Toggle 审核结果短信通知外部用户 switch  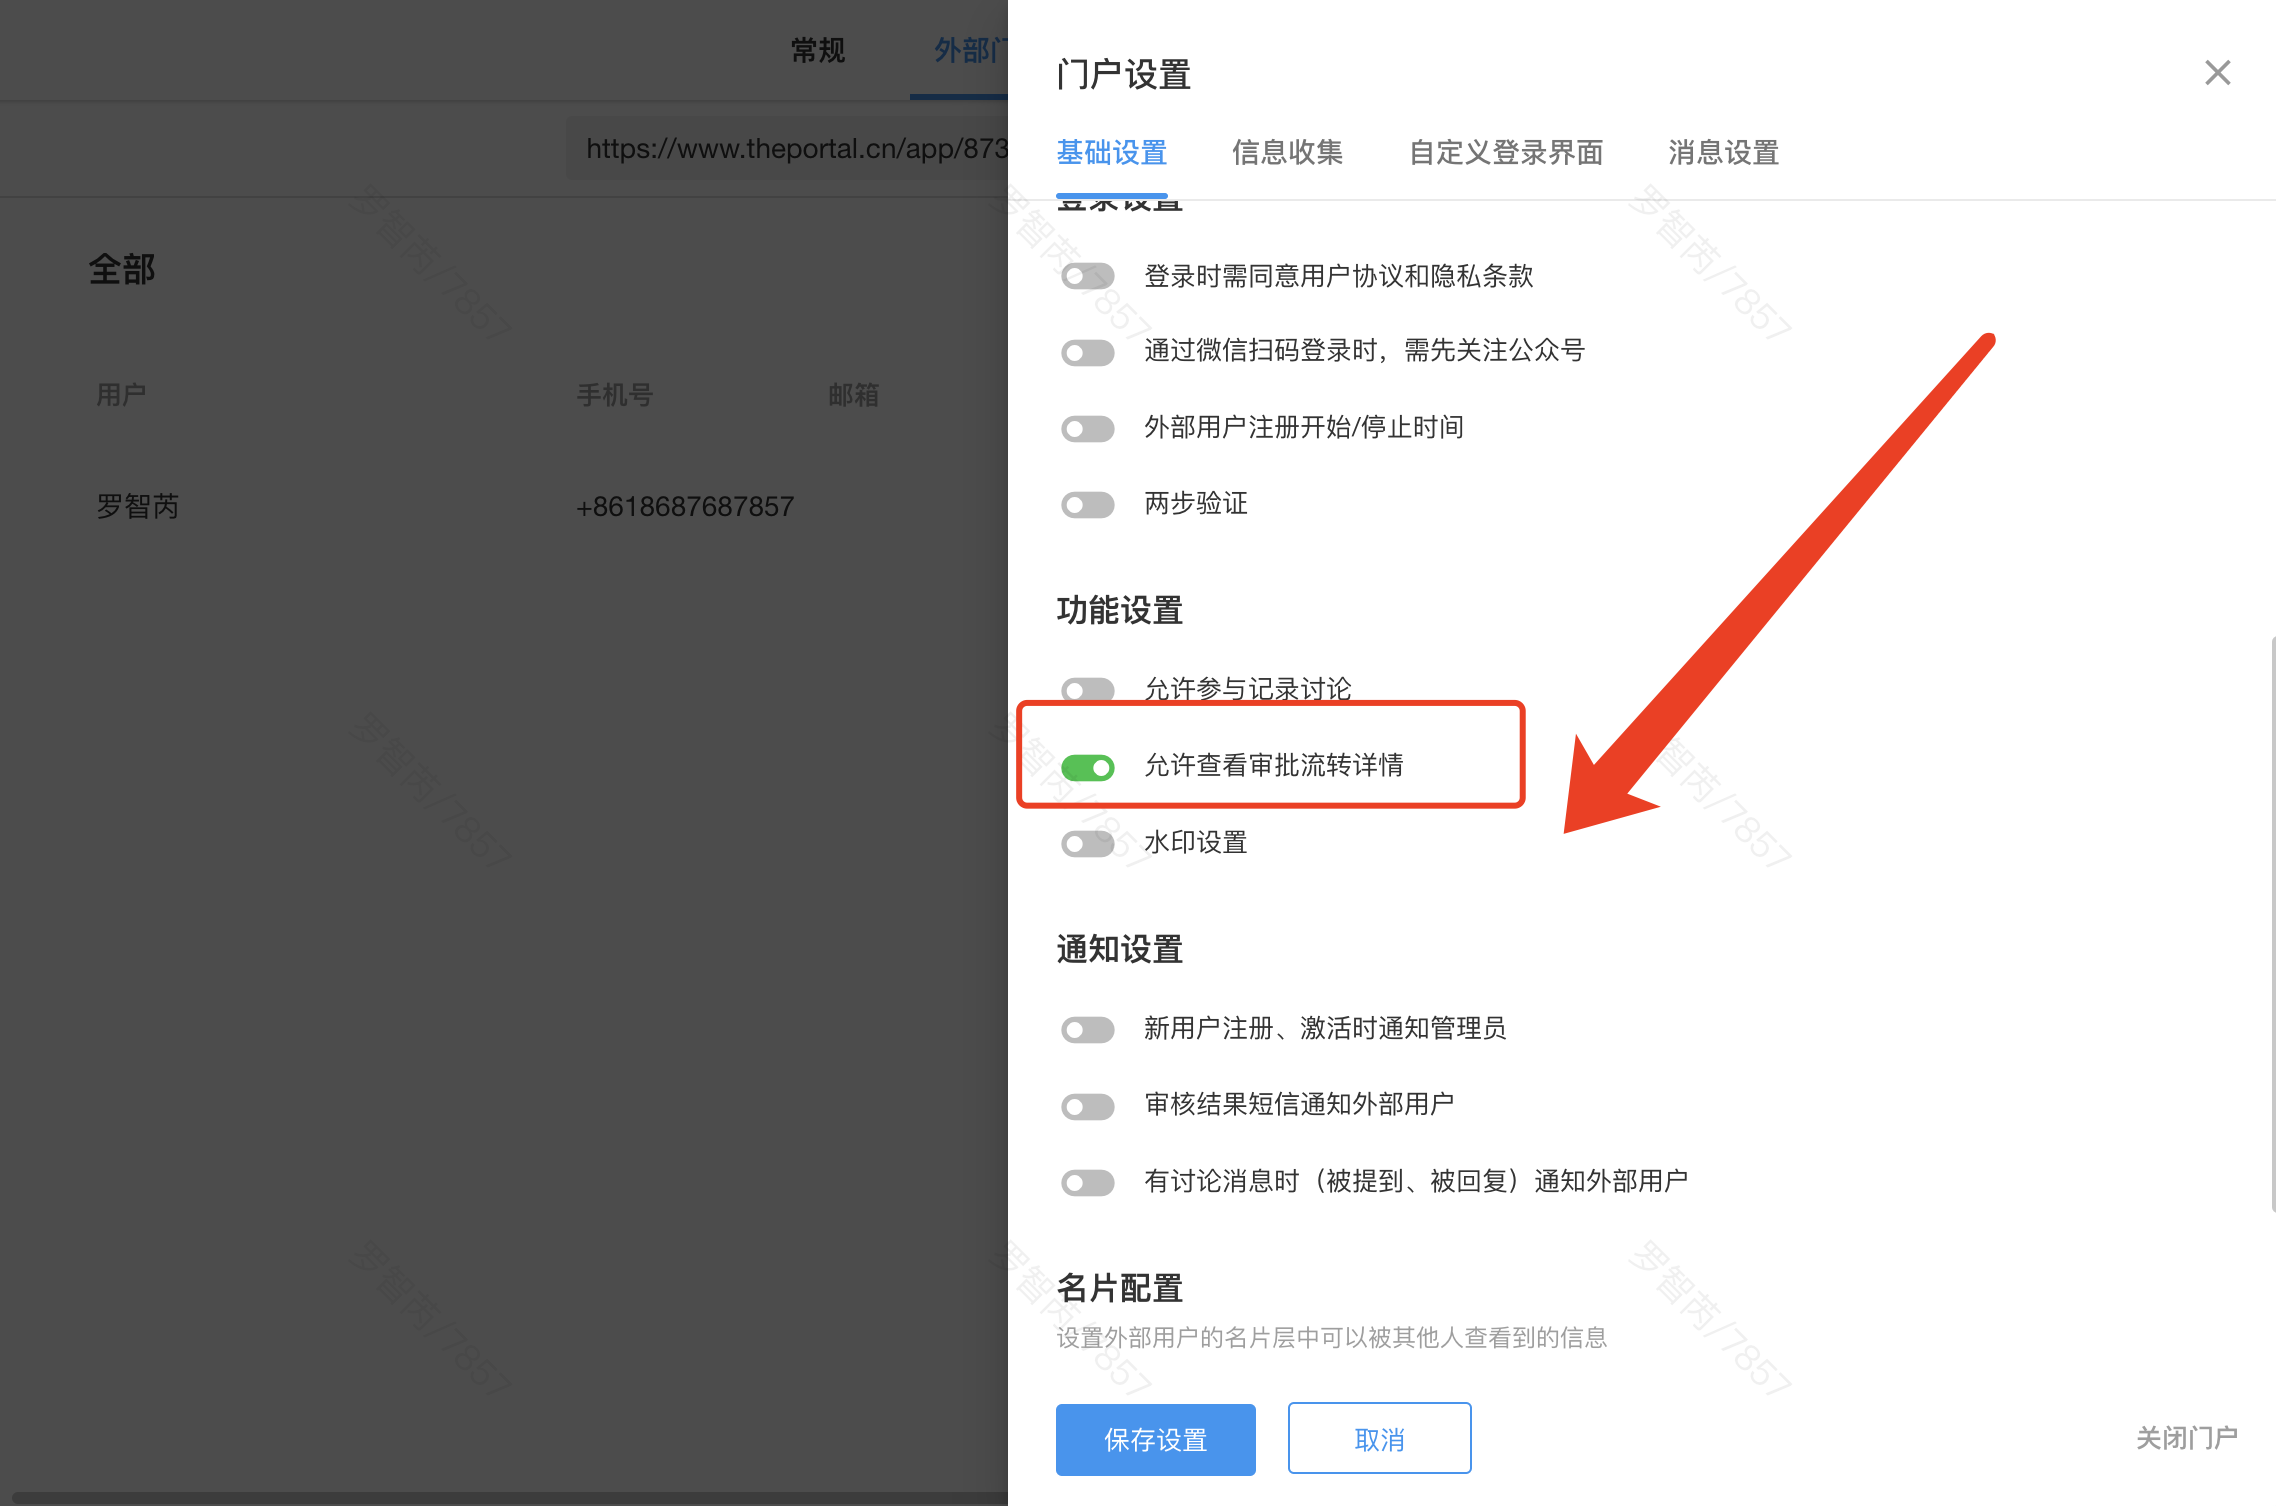tap(1088, 1106)
